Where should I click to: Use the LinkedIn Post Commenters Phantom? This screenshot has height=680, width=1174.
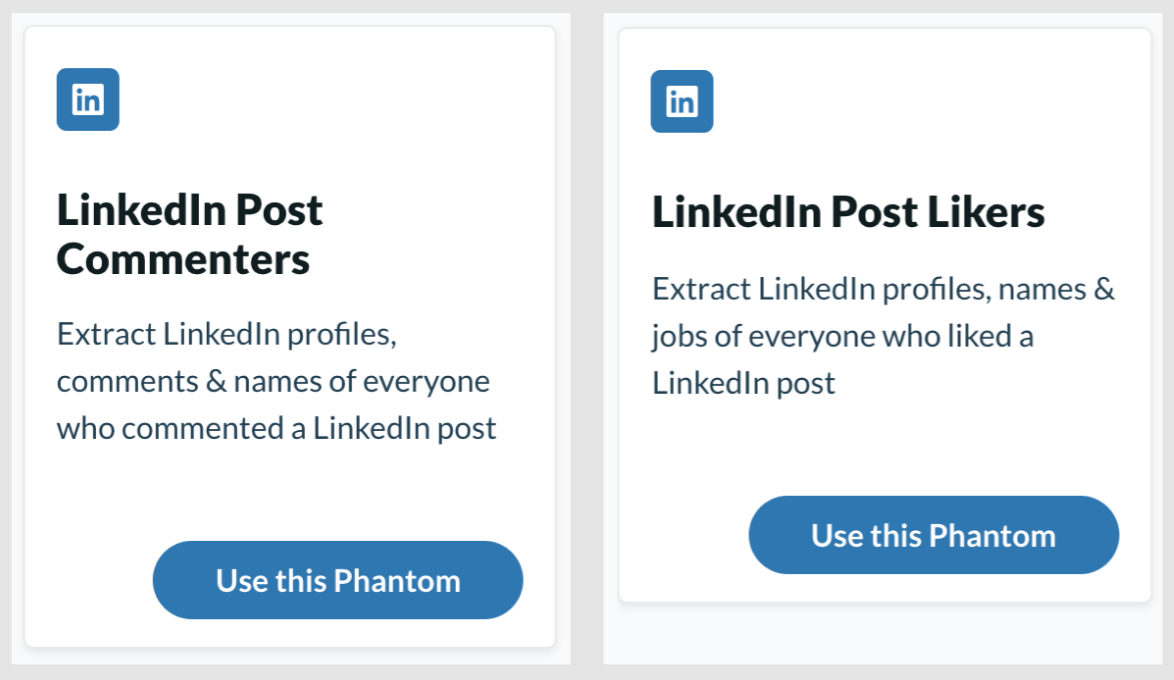click(338, 580)
